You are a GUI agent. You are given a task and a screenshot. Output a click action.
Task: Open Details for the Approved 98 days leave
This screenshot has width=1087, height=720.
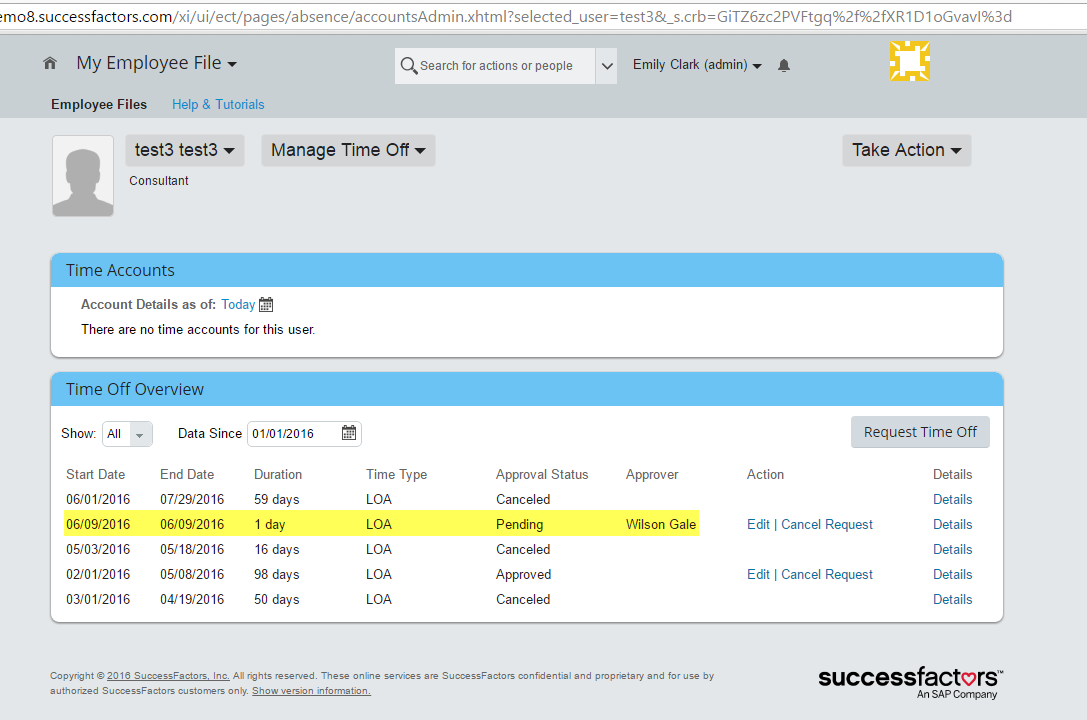point(953,574)
